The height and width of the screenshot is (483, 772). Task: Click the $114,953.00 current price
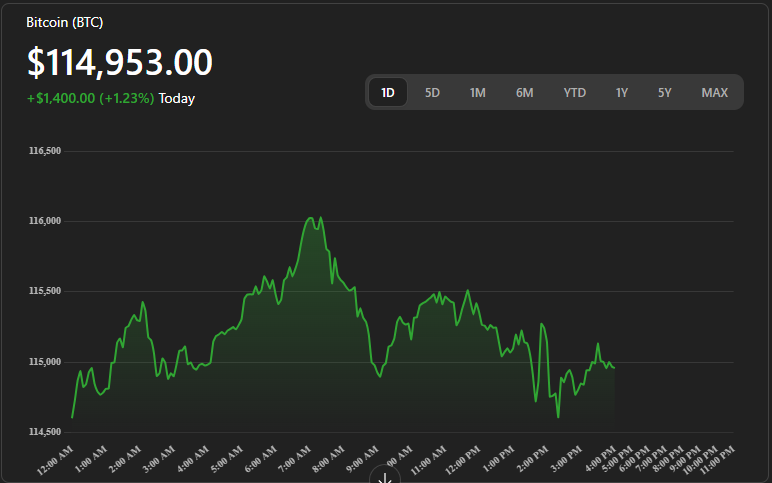(x=120, y=62)
